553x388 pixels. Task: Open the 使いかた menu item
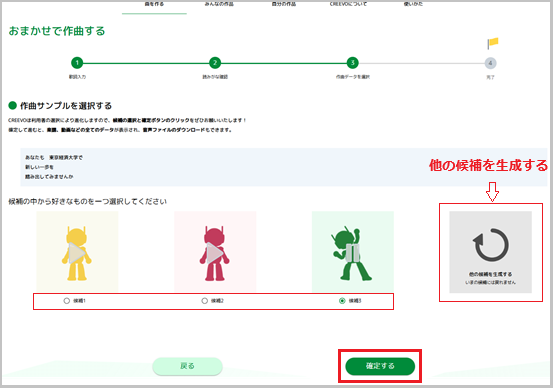coord(413,4)
